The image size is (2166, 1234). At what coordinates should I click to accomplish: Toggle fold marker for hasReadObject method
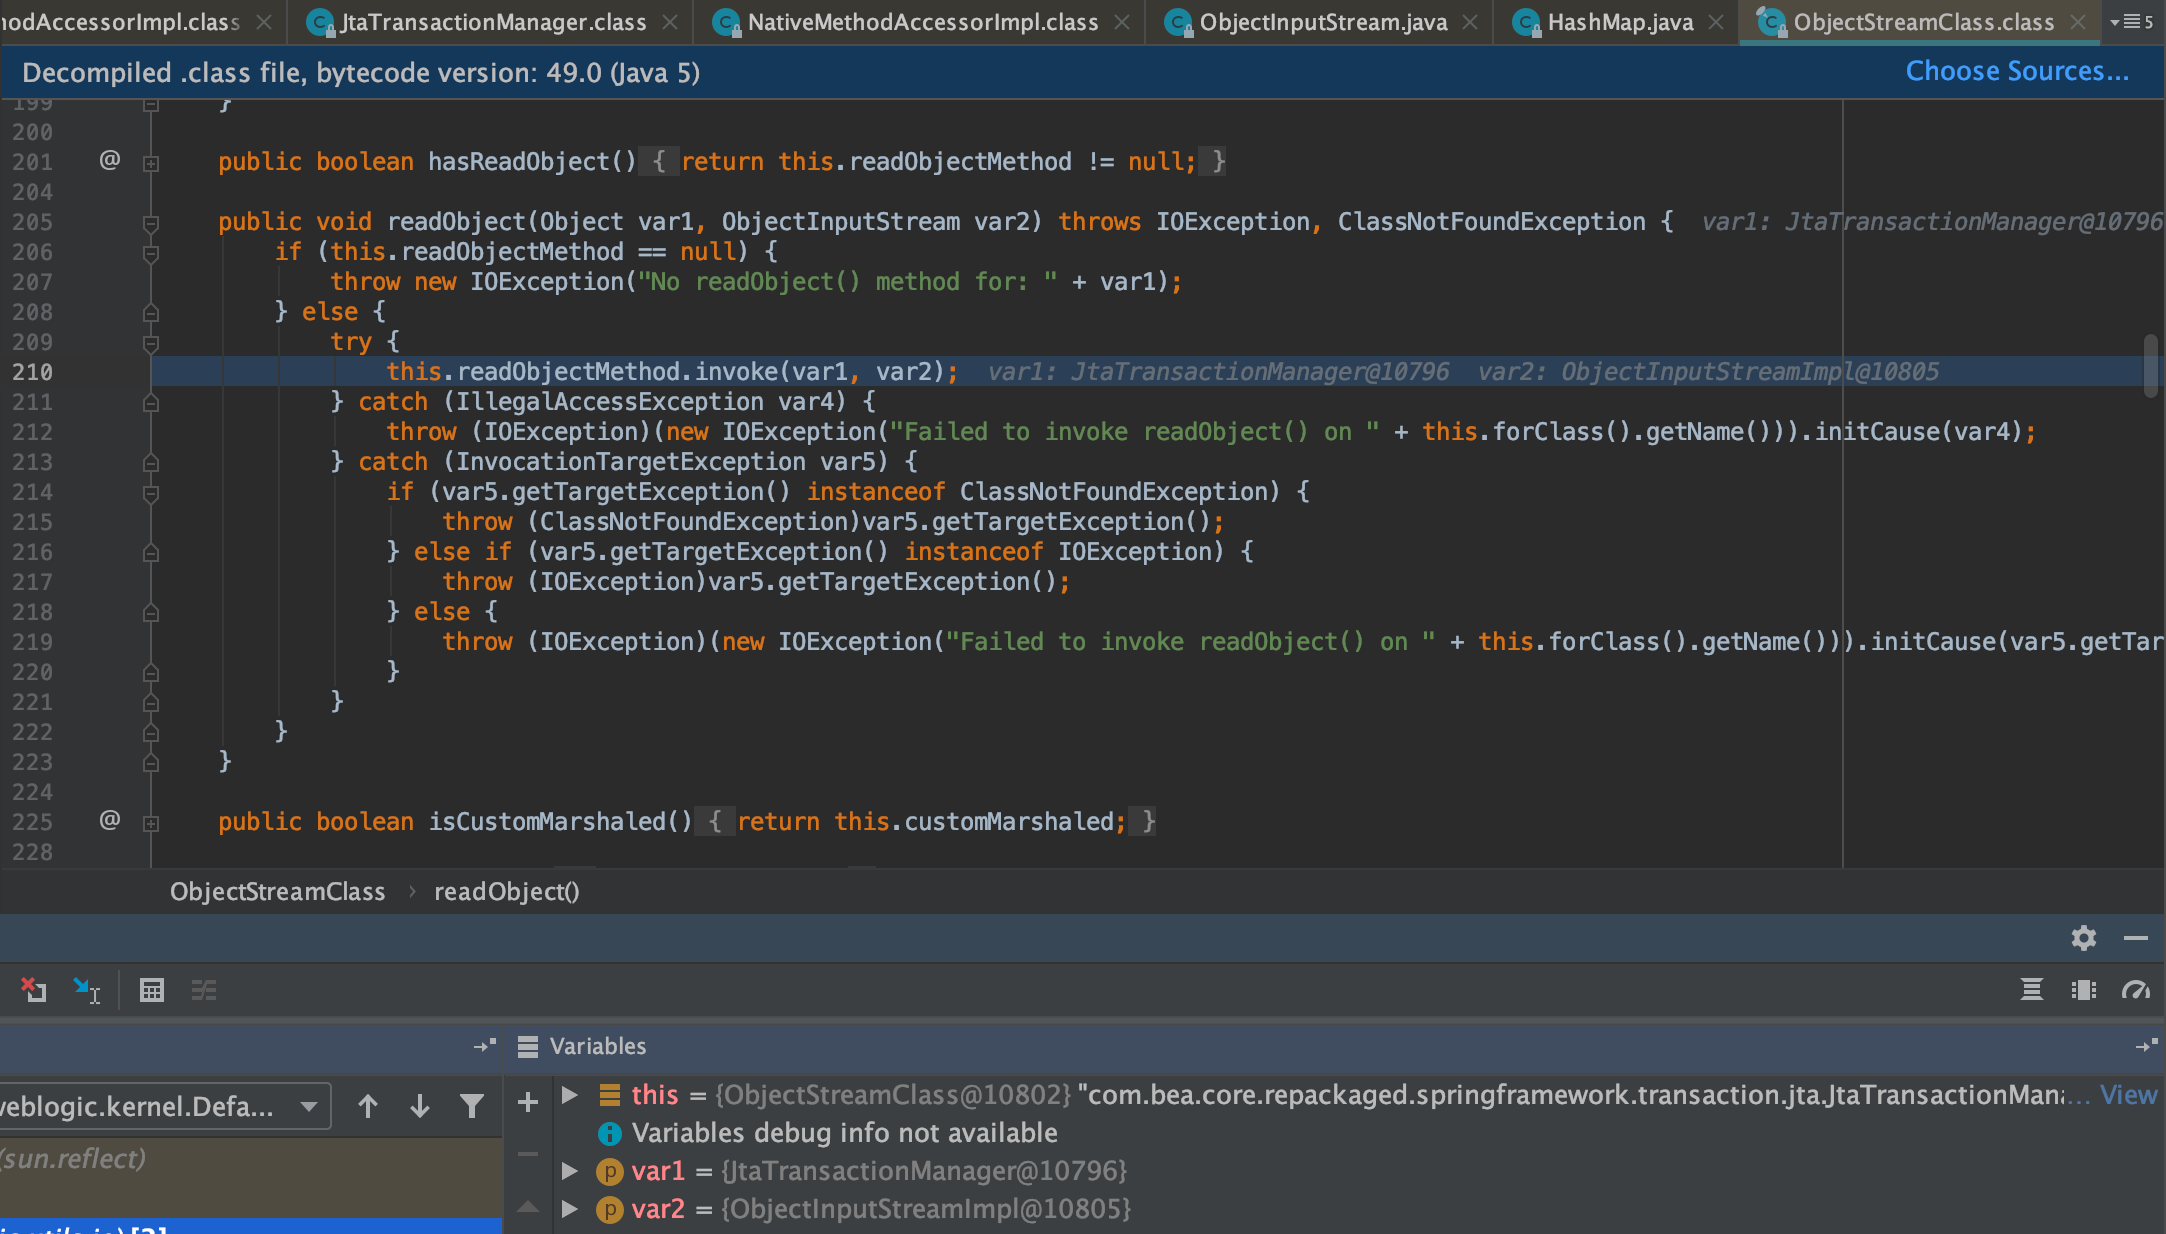pyautogui.click(x=151, y=163)
